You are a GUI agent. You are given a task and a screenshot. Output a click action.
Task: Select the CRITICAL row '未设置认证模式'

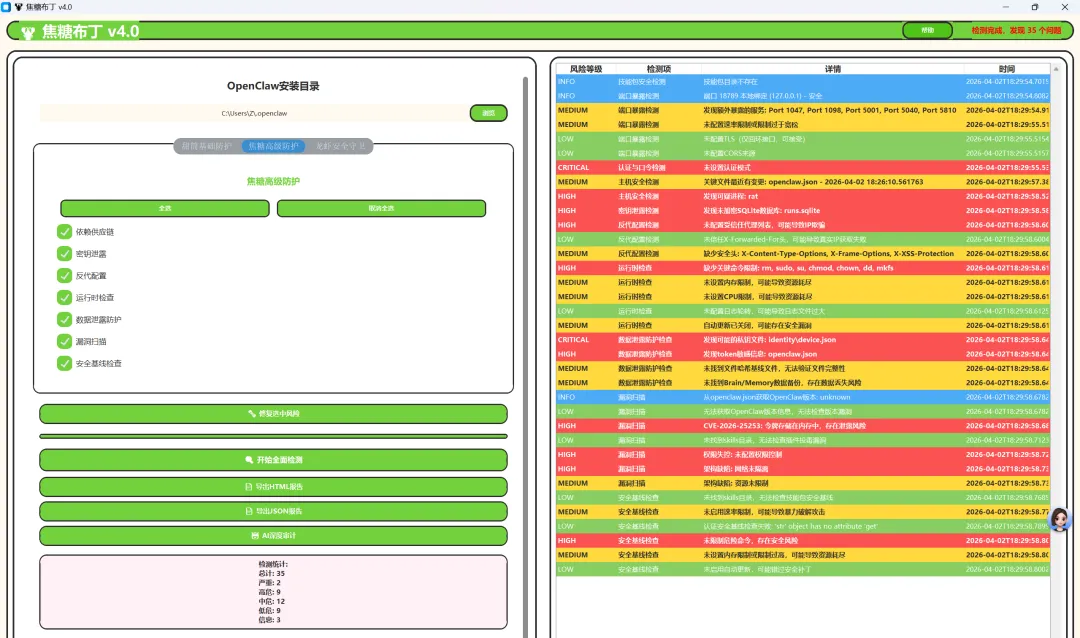(x=803, y=167)
